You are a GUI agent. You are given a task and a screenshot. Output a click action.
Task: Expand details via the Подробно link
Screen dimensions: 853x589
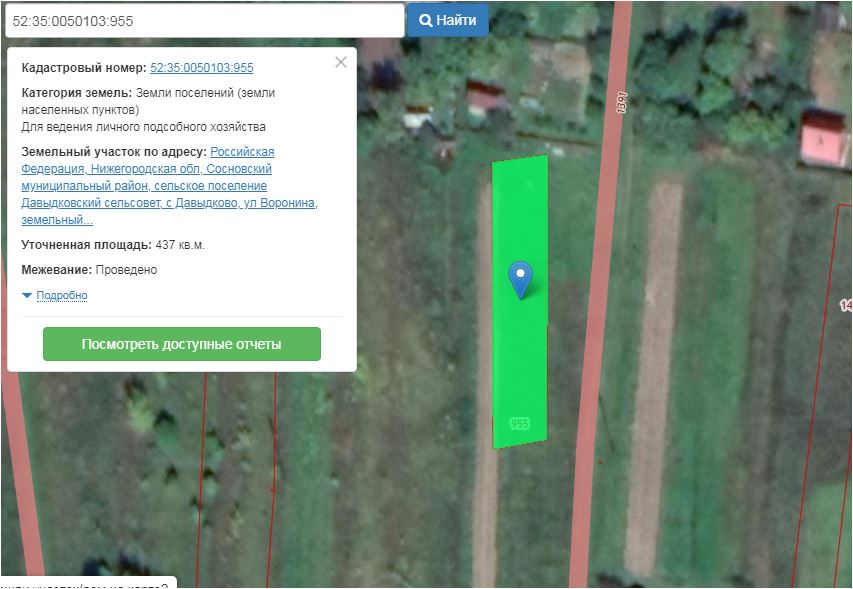pyautogui.click(x=61, y=295)
